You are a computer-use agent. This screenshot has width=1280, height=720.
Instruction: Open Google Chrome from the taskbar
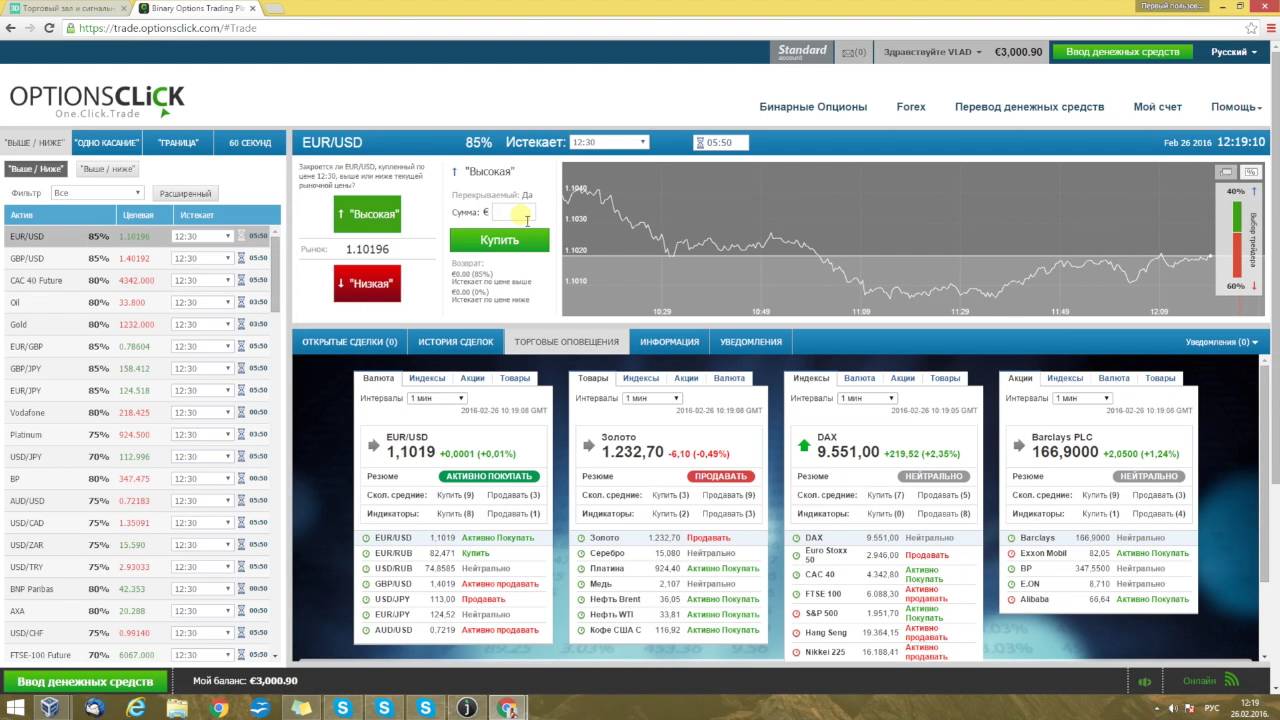[x=220, y=708]
